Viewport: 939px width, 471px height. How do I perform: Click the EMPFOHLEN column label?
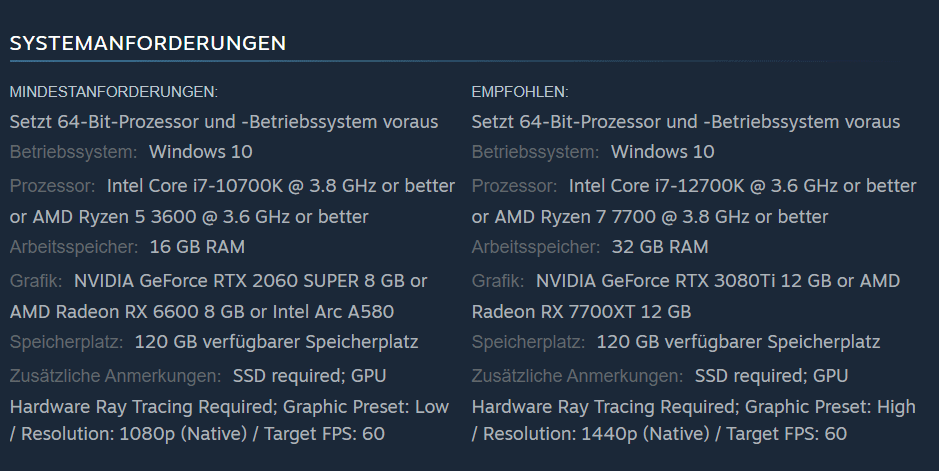pos(519,92)
